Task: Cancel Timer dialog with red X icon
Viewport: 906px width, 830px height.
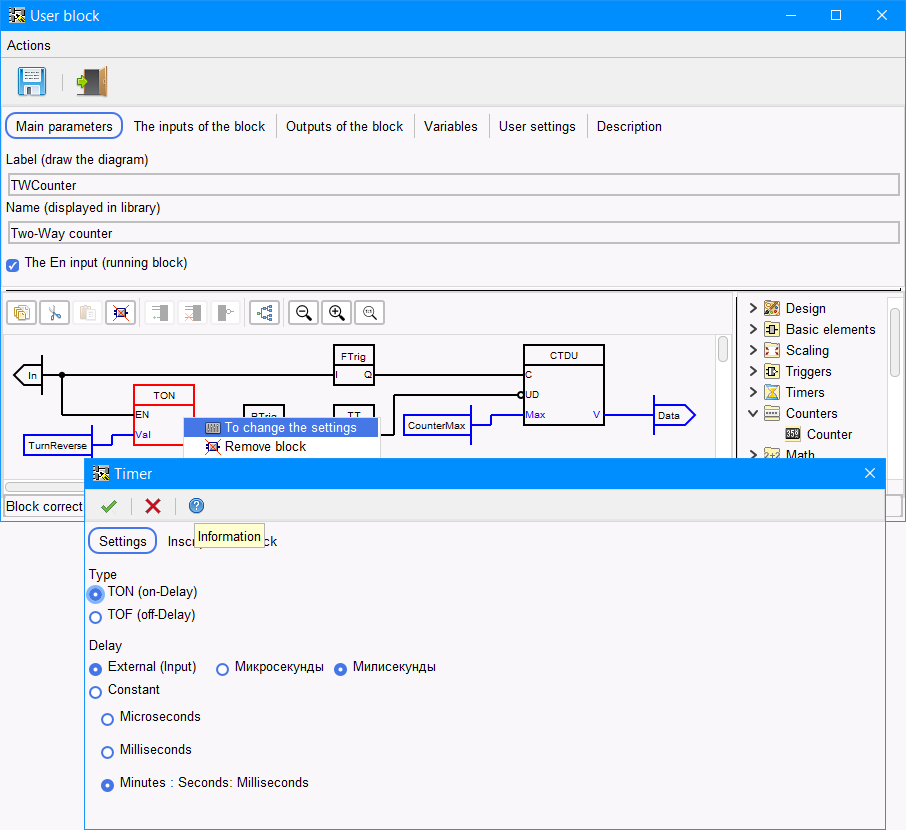Action: point(153,506)
